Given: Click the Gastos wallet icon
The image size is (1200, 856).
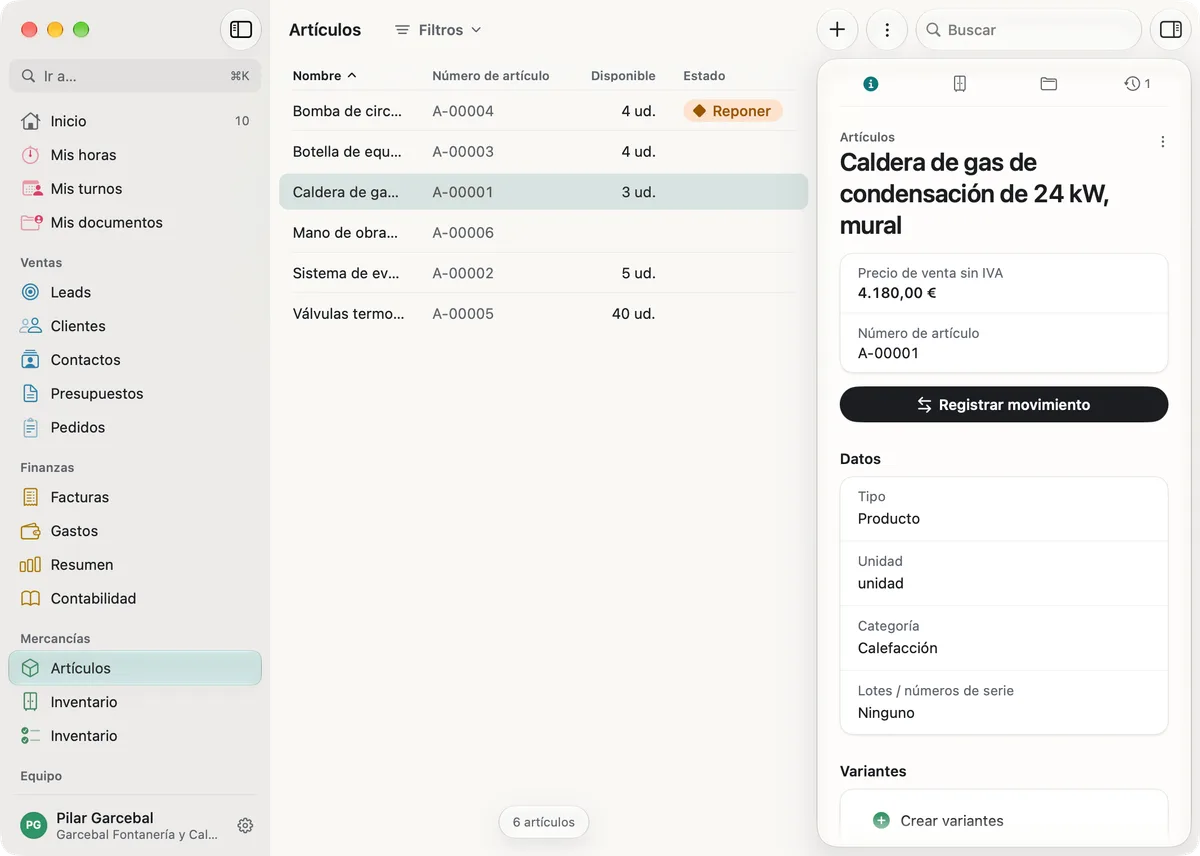Looking at the screenshot, I should pos(31,531).
